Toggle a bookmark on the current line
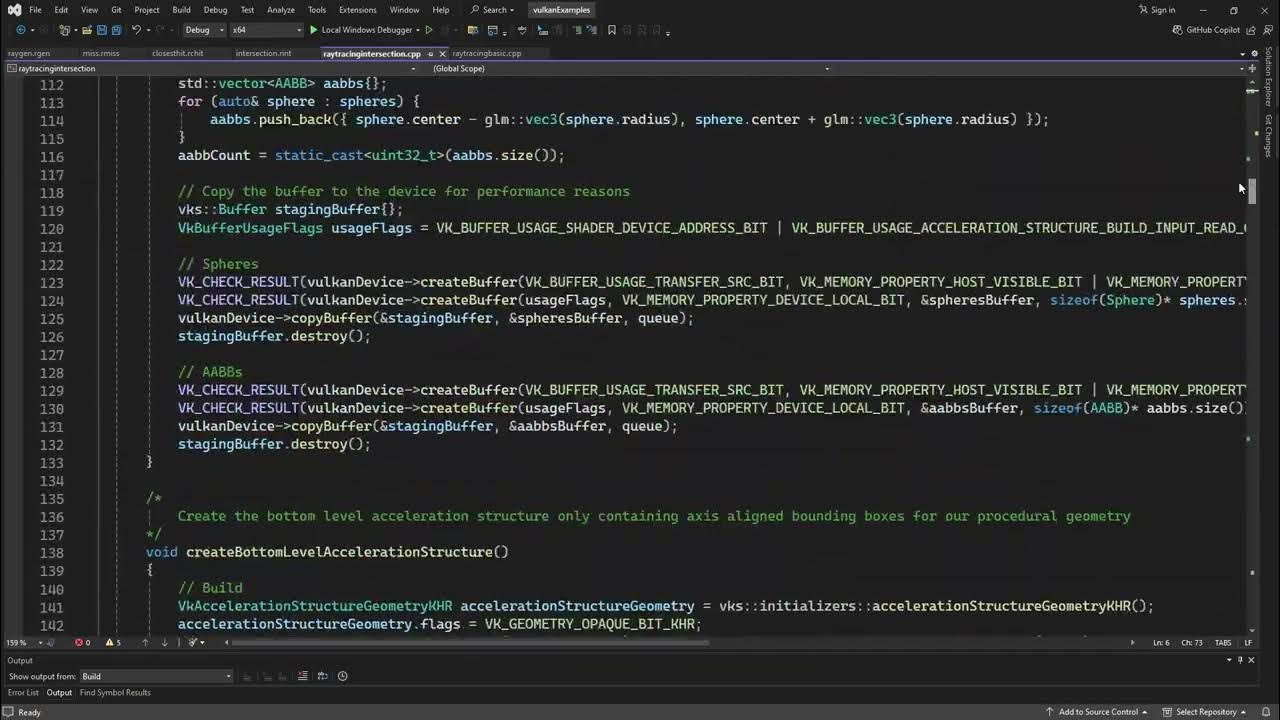Image resolution: width=1280 pixels, height=720 pixels. click(612, 30)
